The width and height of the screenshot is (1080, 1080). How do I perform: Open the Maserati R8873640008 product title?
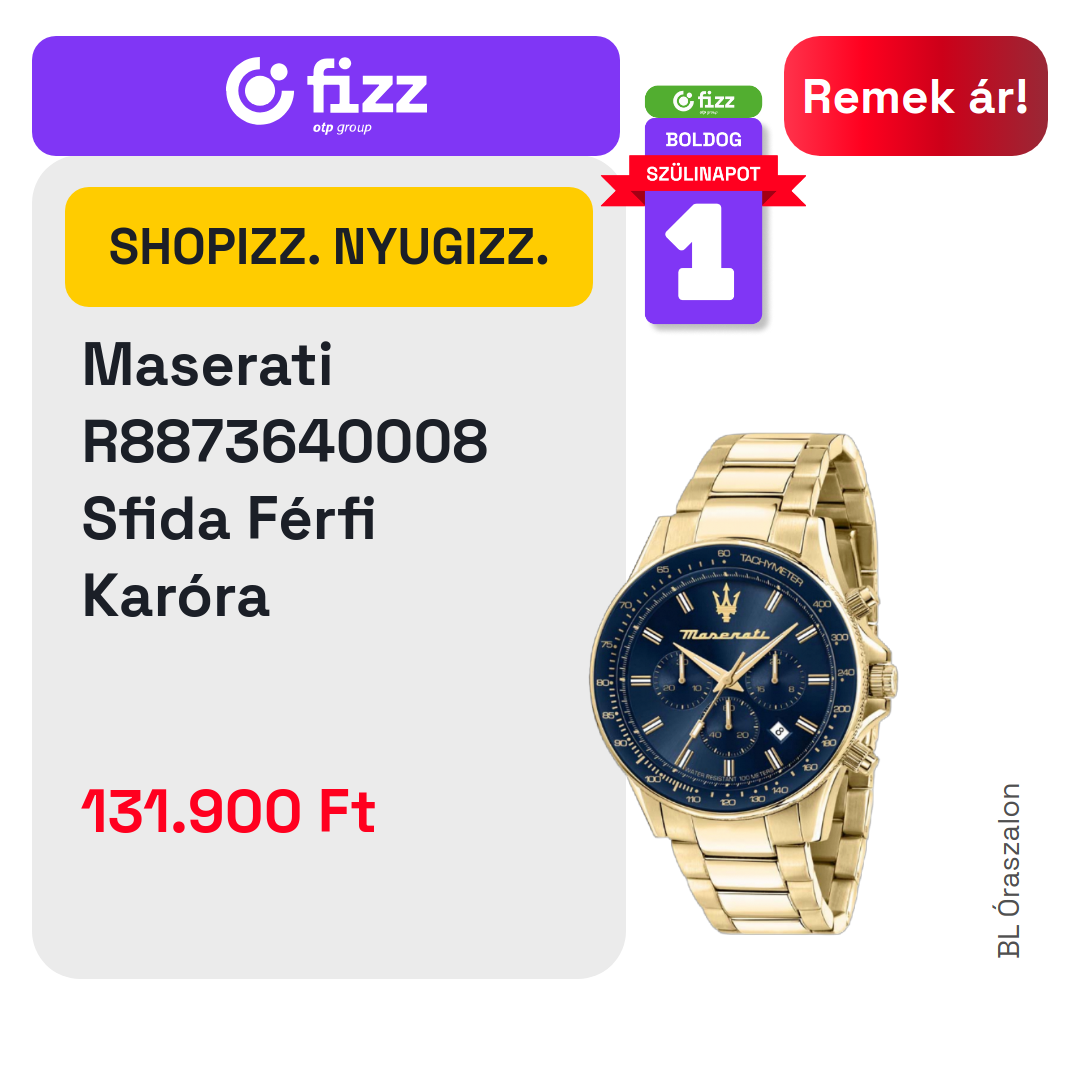284,480
